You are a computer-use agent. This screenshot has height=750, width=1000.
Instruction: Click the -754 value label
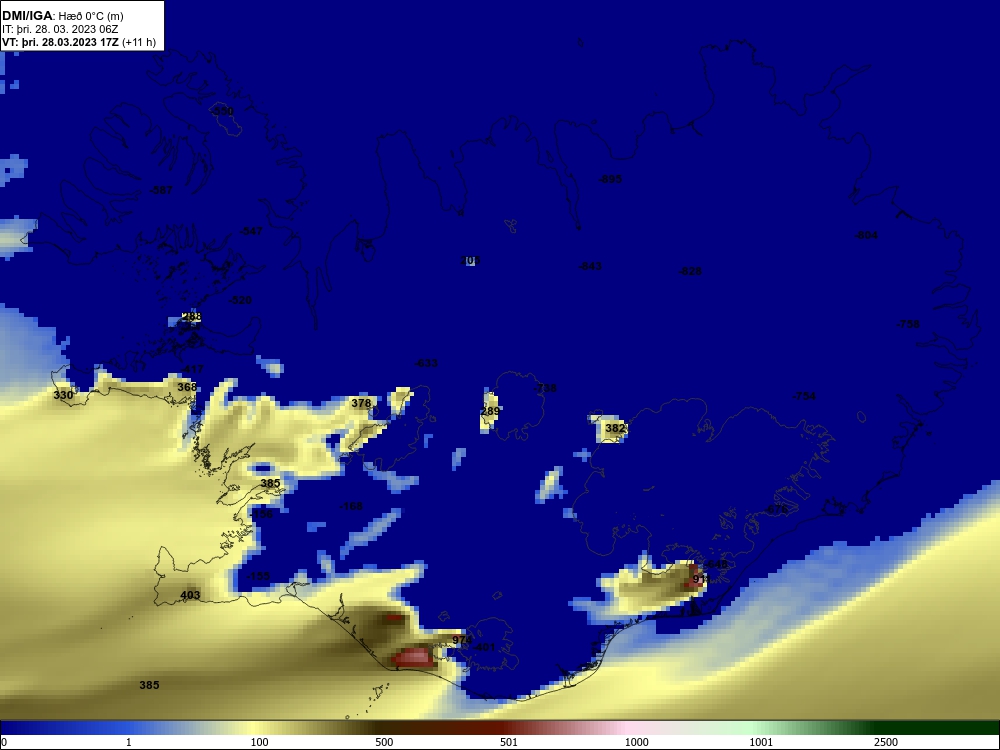(804, 396)
